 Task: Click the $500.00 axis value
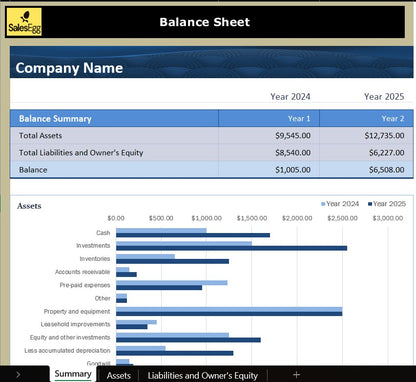pyautogui.click(x=161, y=218)
